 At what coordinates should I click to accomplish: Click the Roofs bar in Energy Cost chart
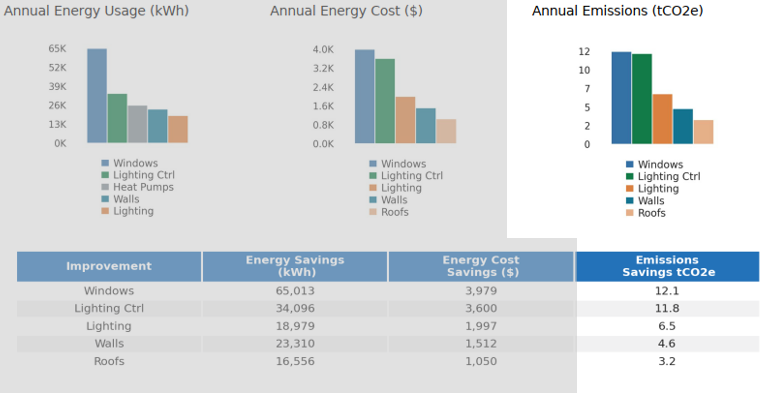point(446,131)
